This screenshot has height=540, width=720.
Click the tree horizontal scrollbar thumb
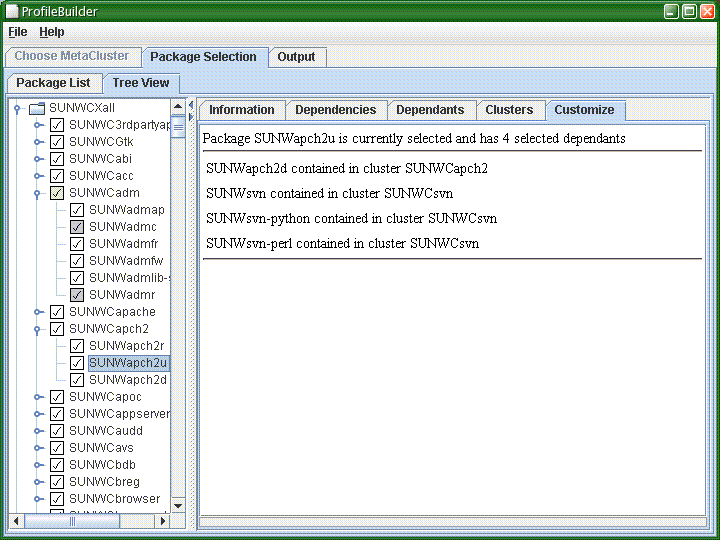72,521
